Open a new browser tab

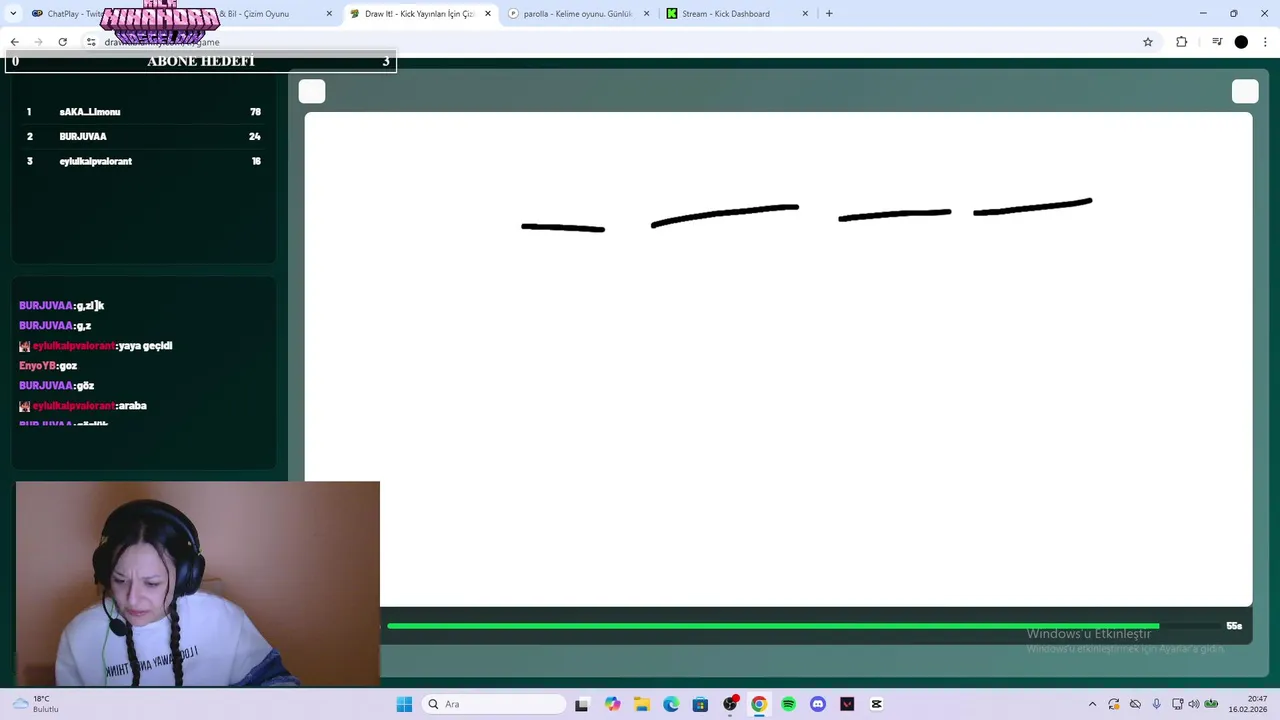[829, 14]
